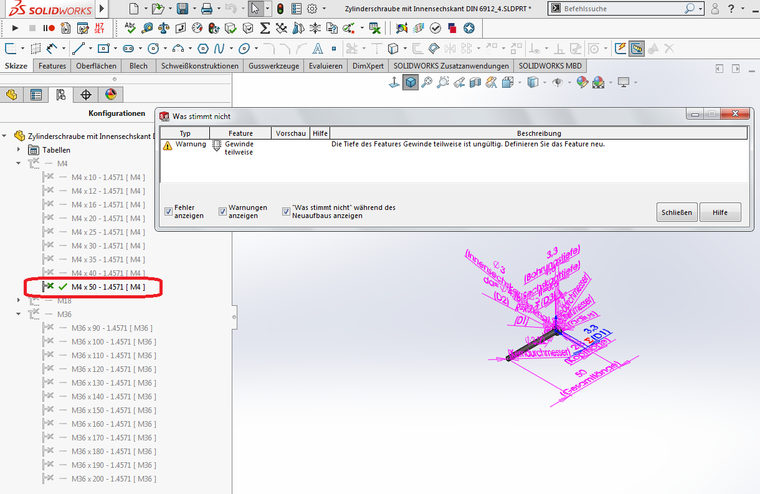The image size is (760, 494).
Task: Switch to the Schweißkonstruktionen tab
Action: [200, 66]
